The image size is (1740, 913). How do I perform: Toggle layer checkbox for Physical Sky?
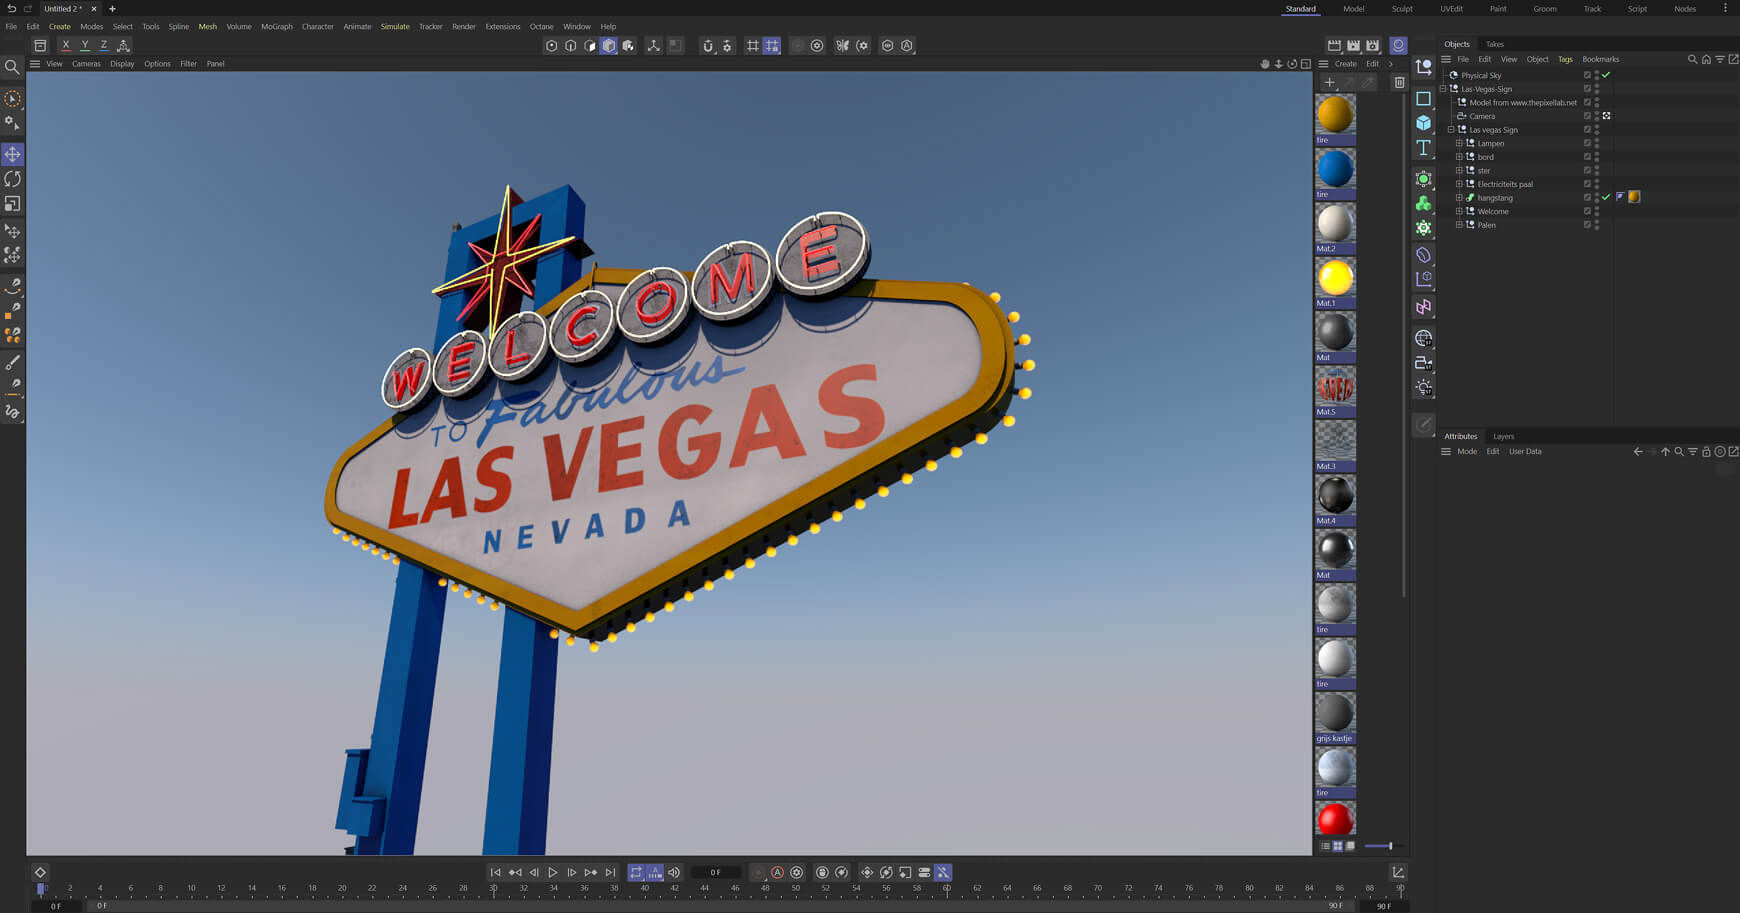click(1587, 75)
